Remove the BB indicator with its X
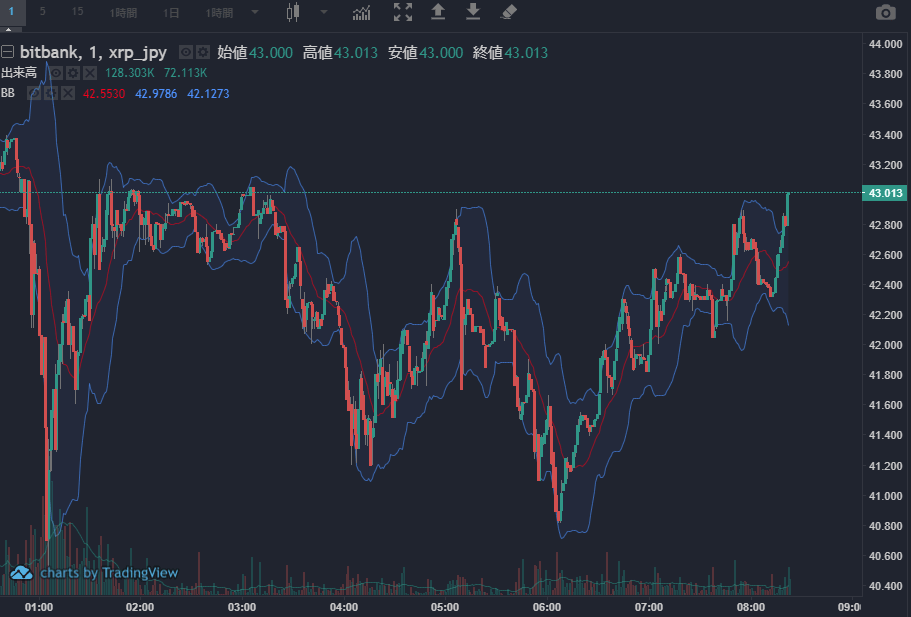This screenshot has width=911, height=617. click(68, 93)
